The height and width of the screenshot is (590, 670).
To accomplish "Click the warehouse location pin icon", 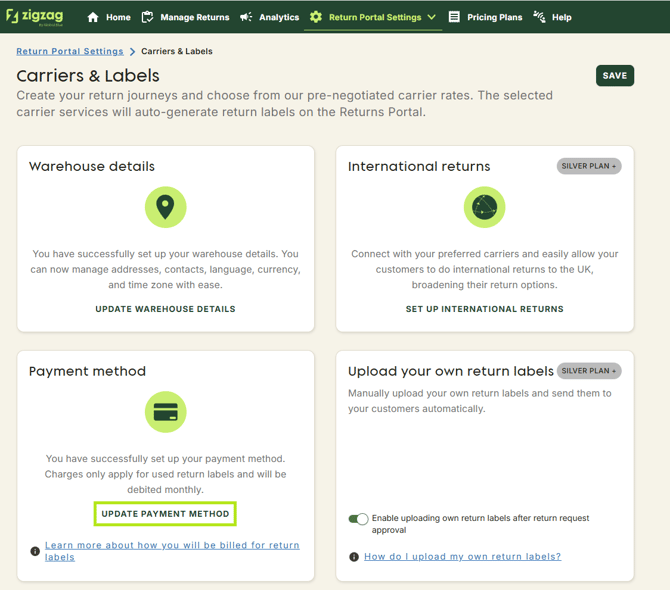I will pyautogui.click(x=165, y=207).
